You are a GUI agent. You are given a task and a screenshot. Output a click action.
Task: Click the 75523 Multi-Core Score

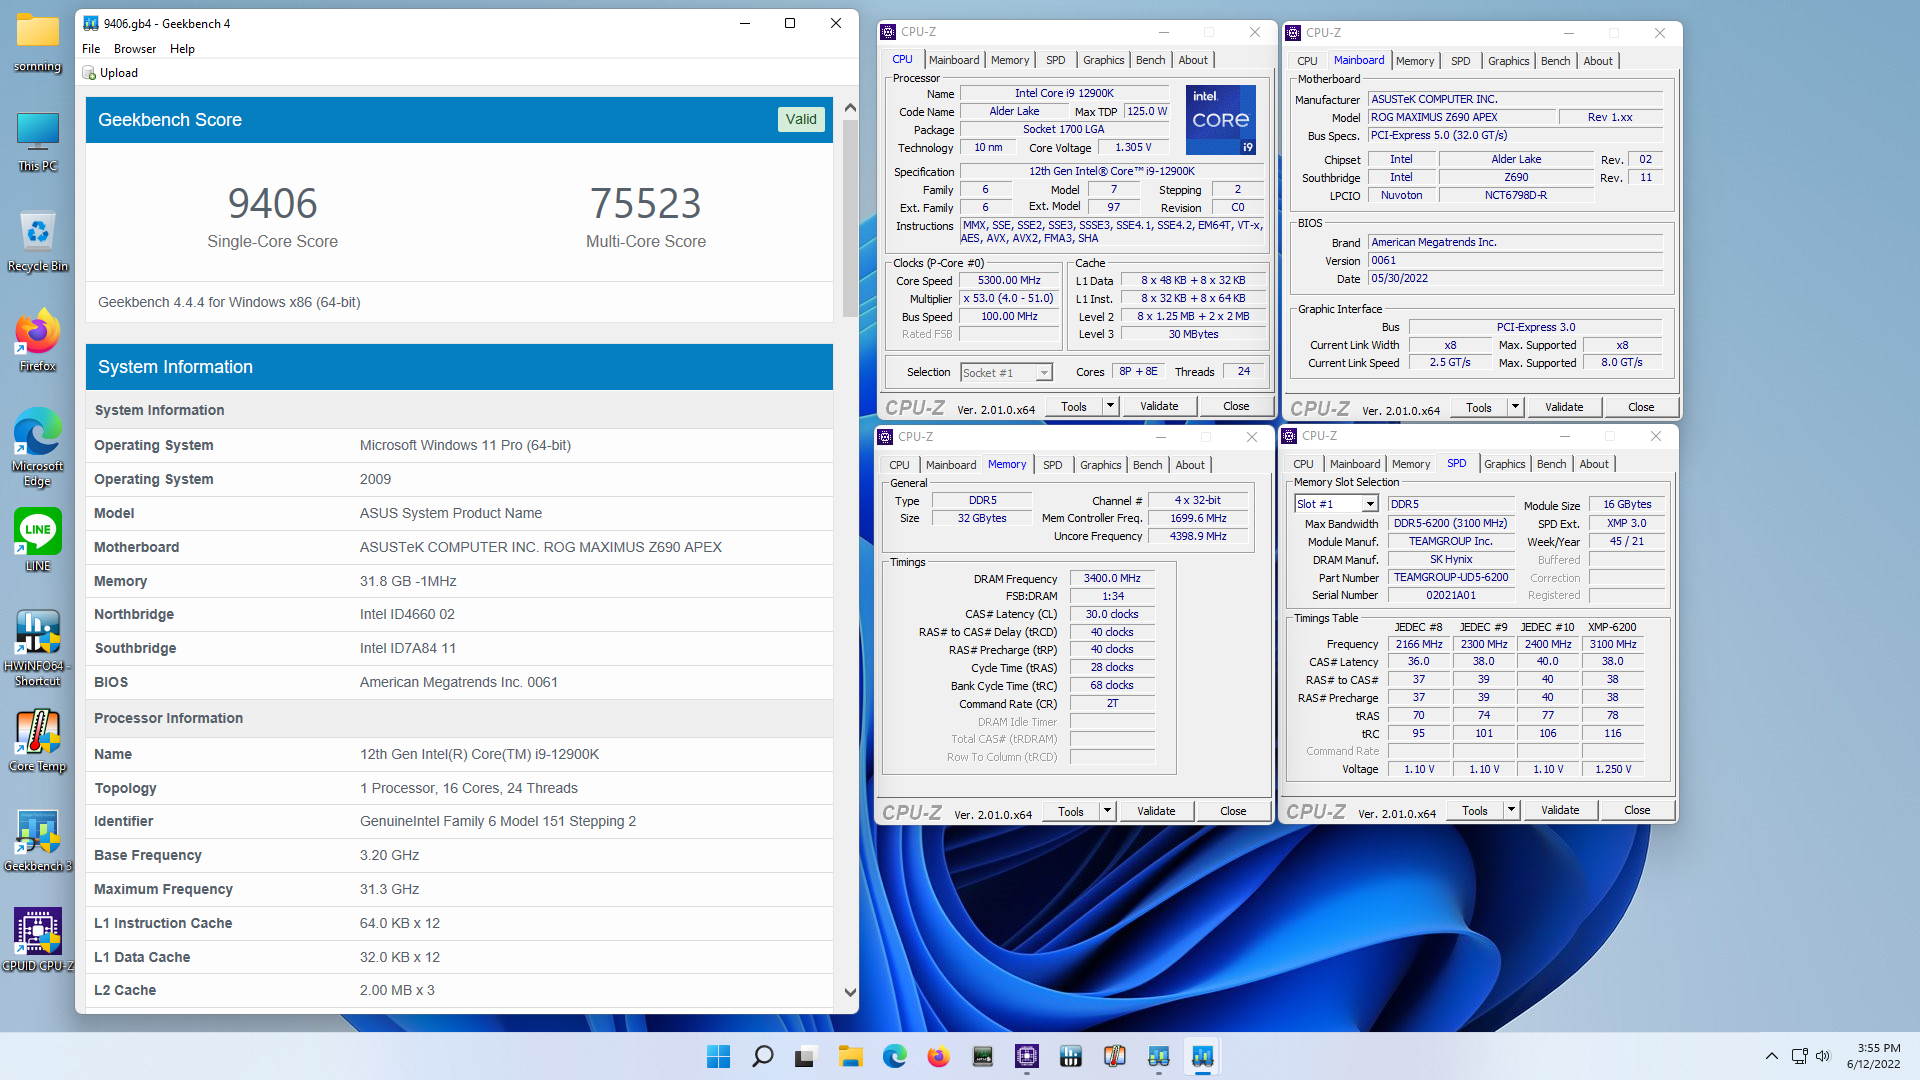[646, 203]
